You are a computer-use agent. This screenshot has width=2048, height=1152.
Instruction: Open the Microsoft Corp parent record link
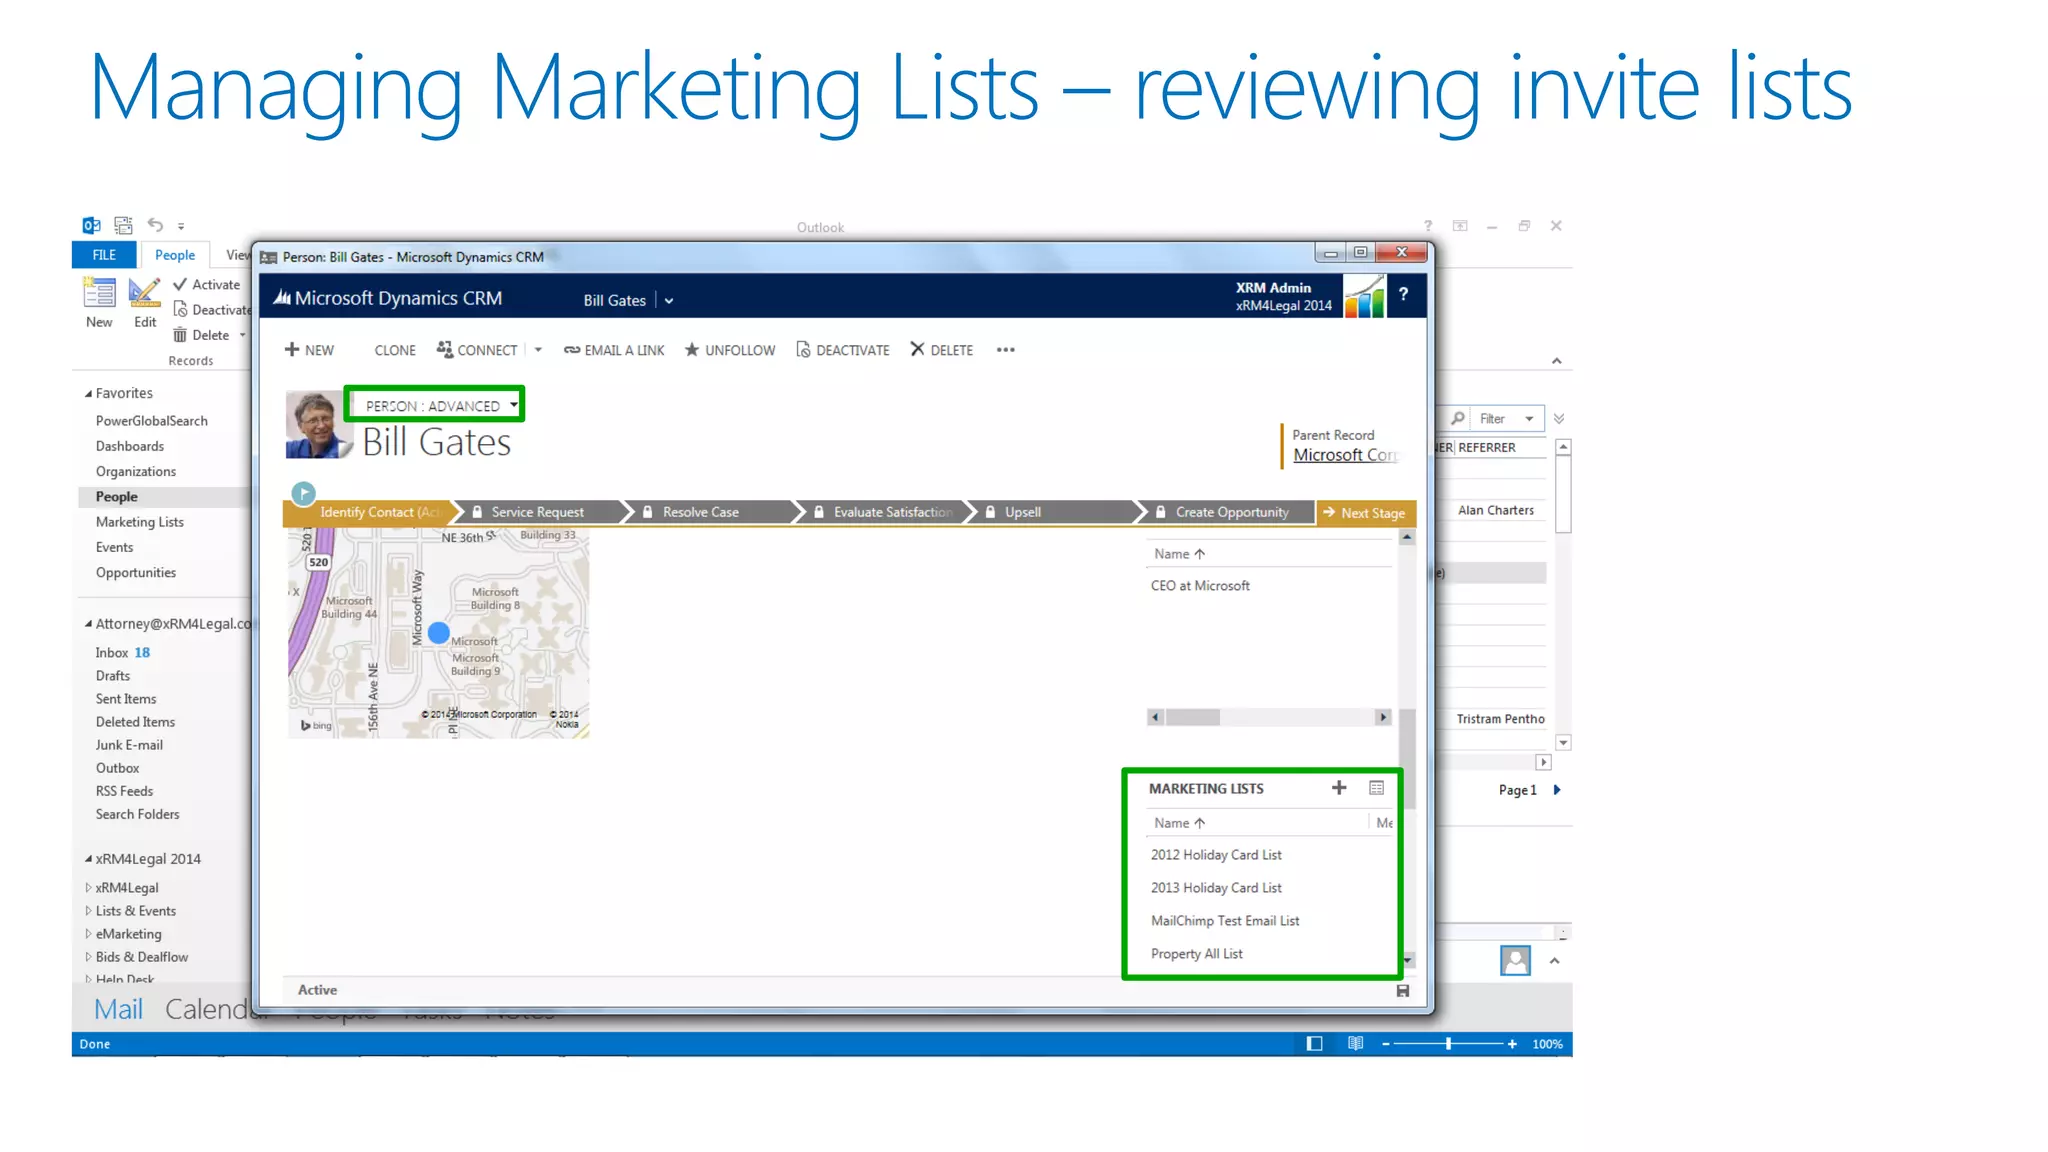[1346, 455]
